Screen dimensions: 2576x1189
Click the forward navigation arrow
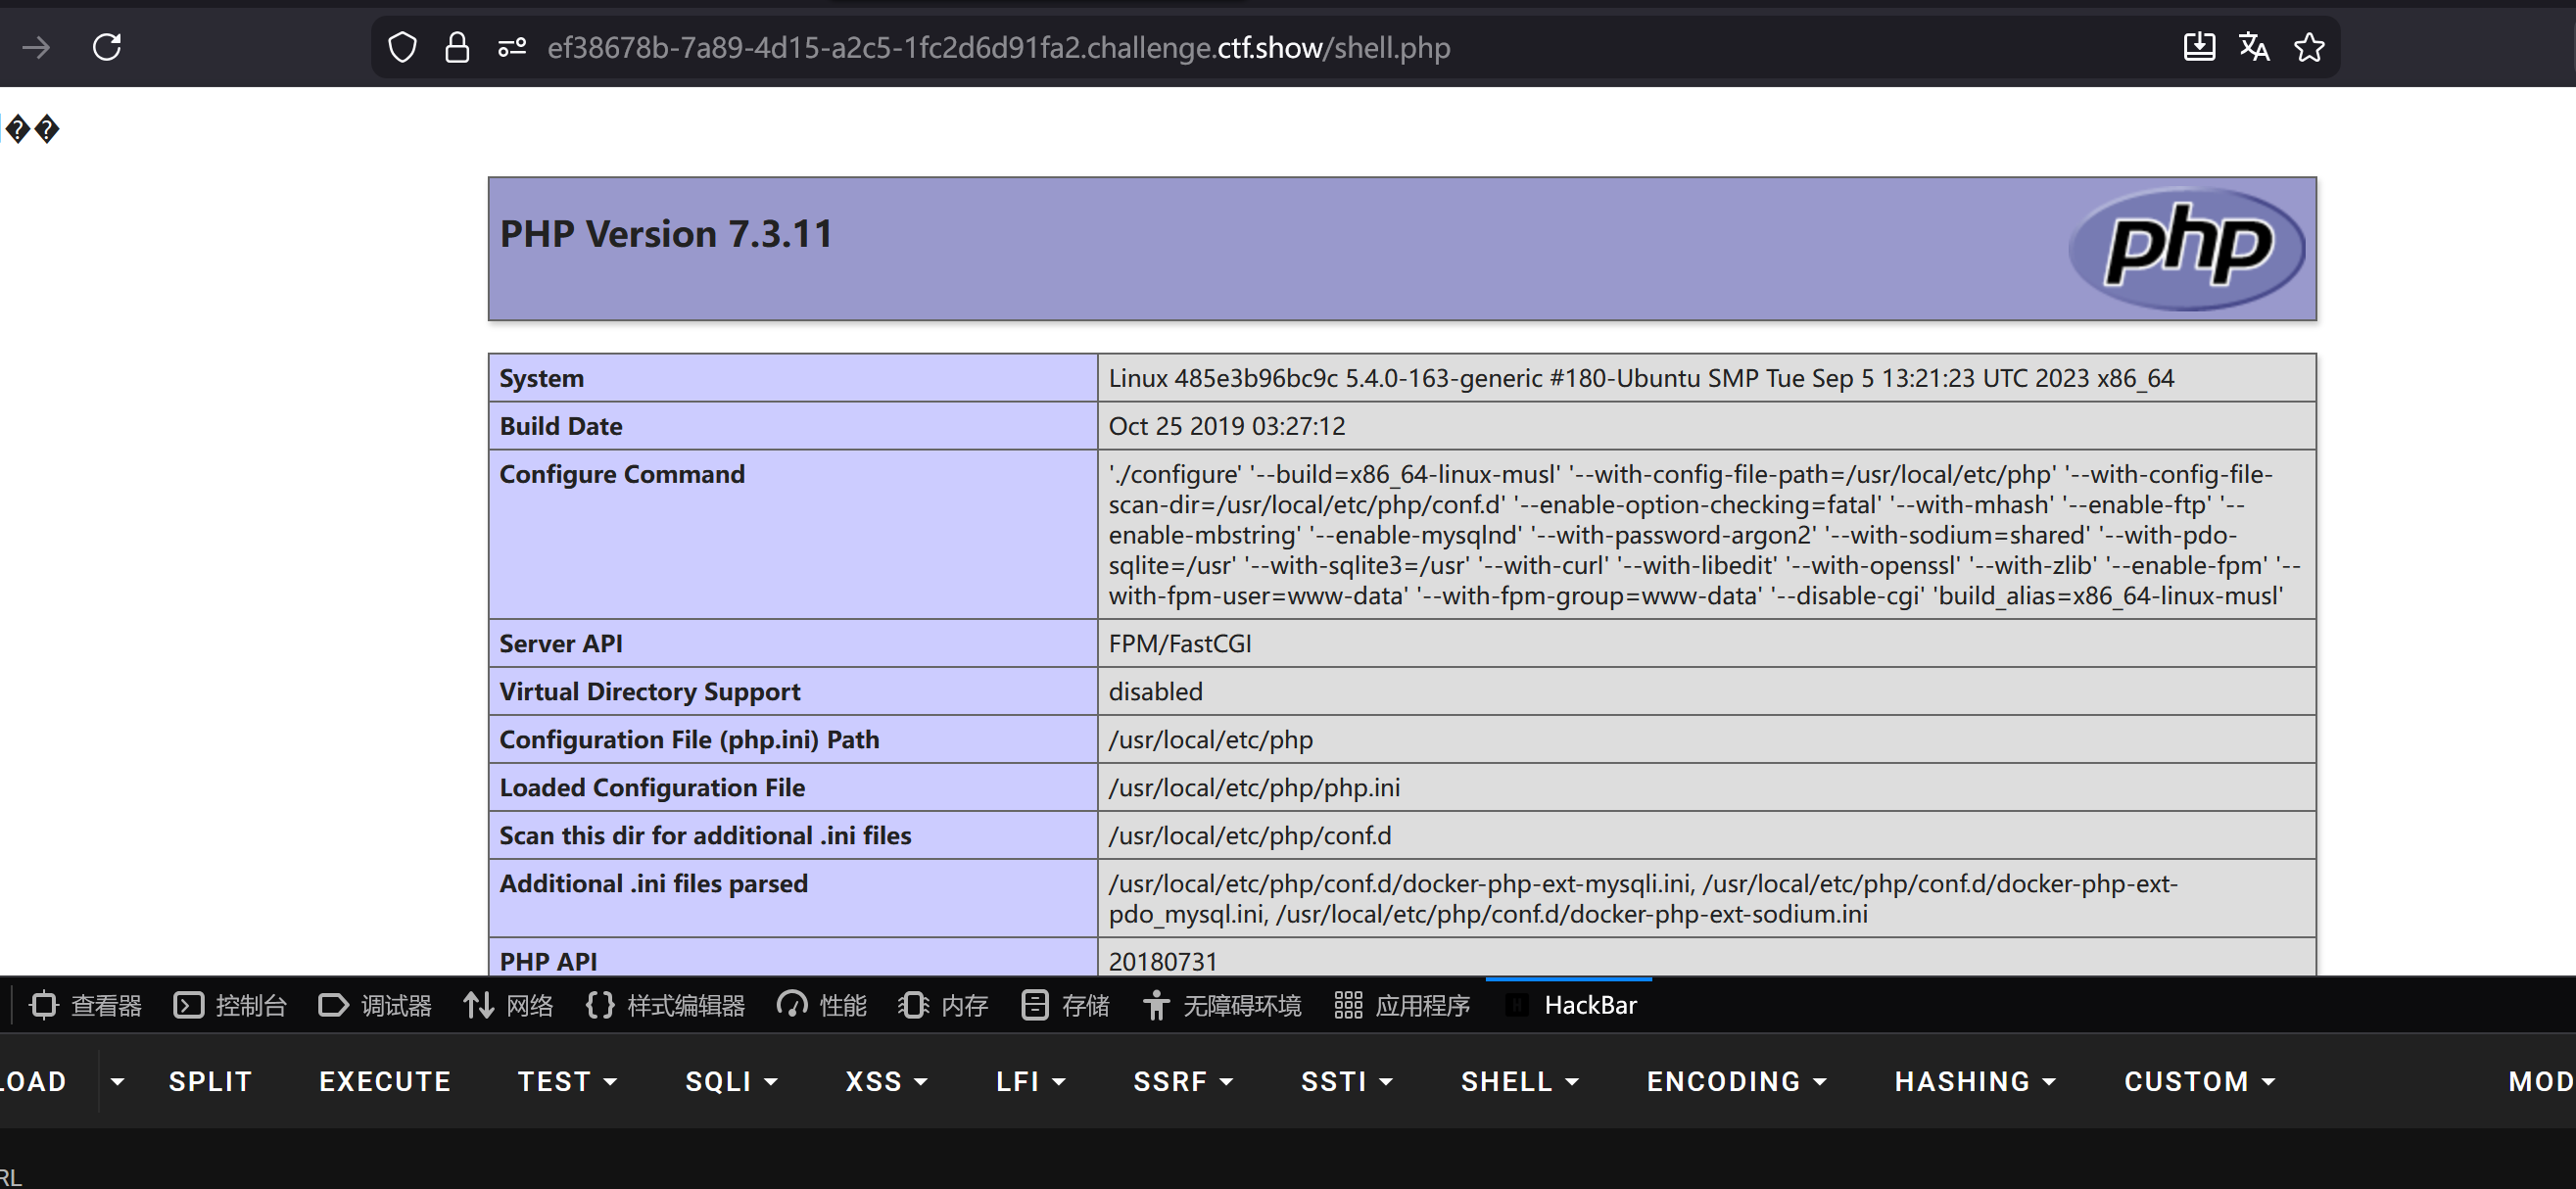[36, 47]
